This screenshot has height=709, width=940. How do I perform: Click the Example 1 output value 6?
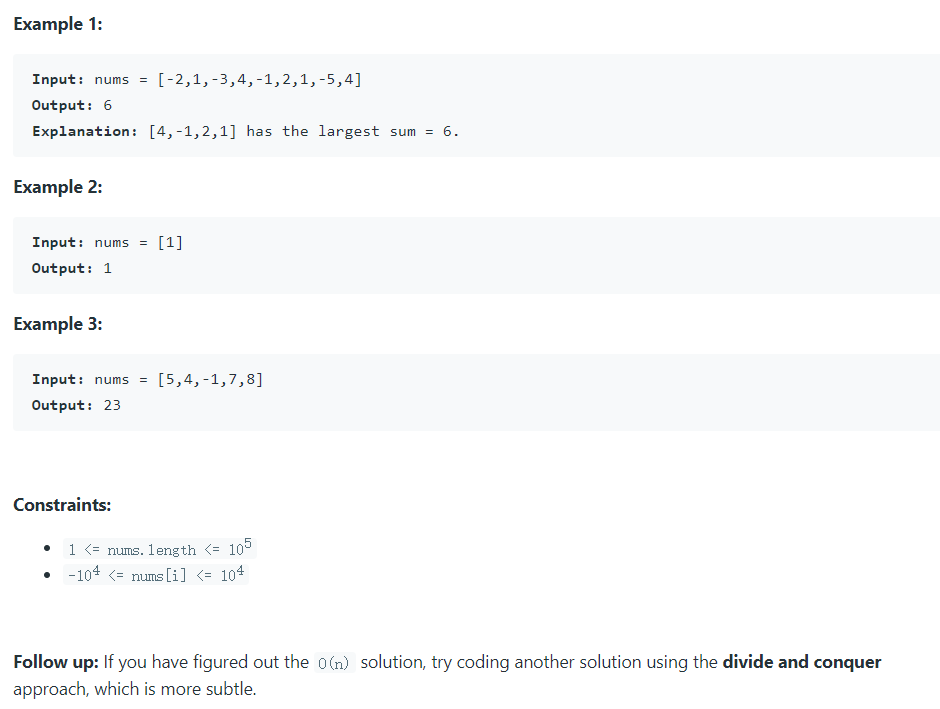point(107,105)
